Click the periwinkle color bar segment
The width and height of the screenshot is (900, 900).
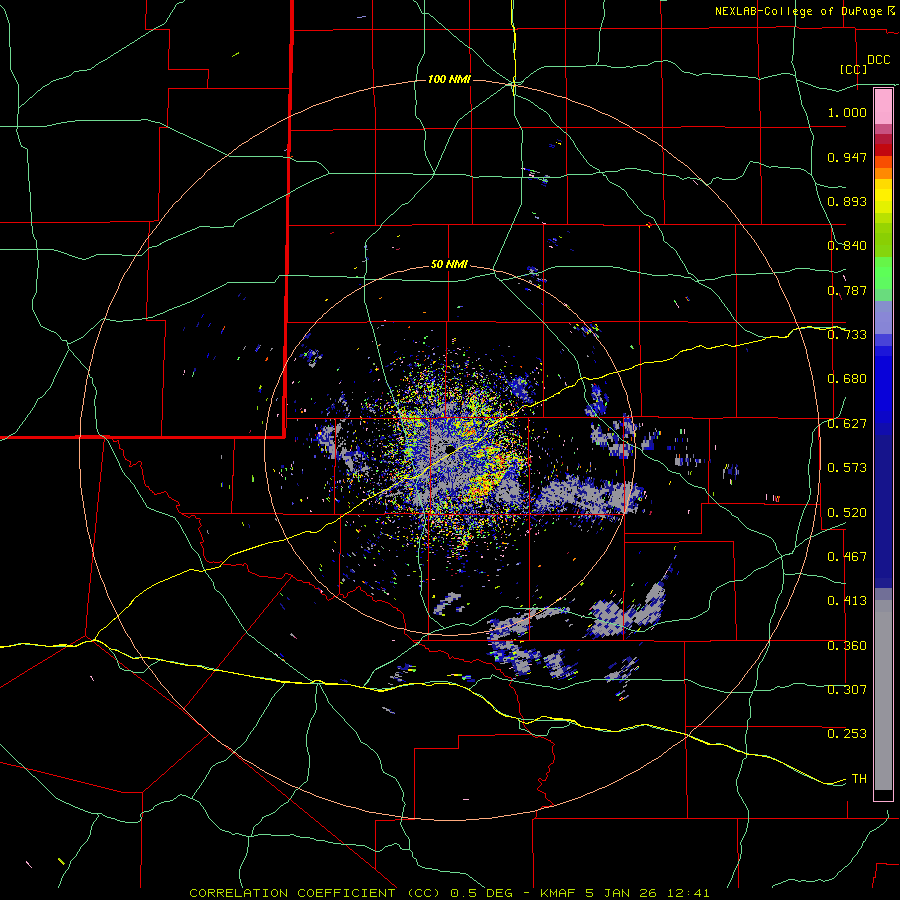[x=883, y=317]
